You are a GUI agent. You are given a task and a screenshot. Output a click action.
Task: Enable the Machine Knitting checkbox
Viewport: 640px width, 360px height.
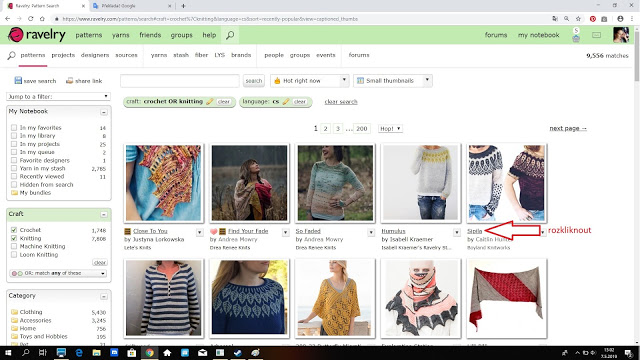point(14,246)
